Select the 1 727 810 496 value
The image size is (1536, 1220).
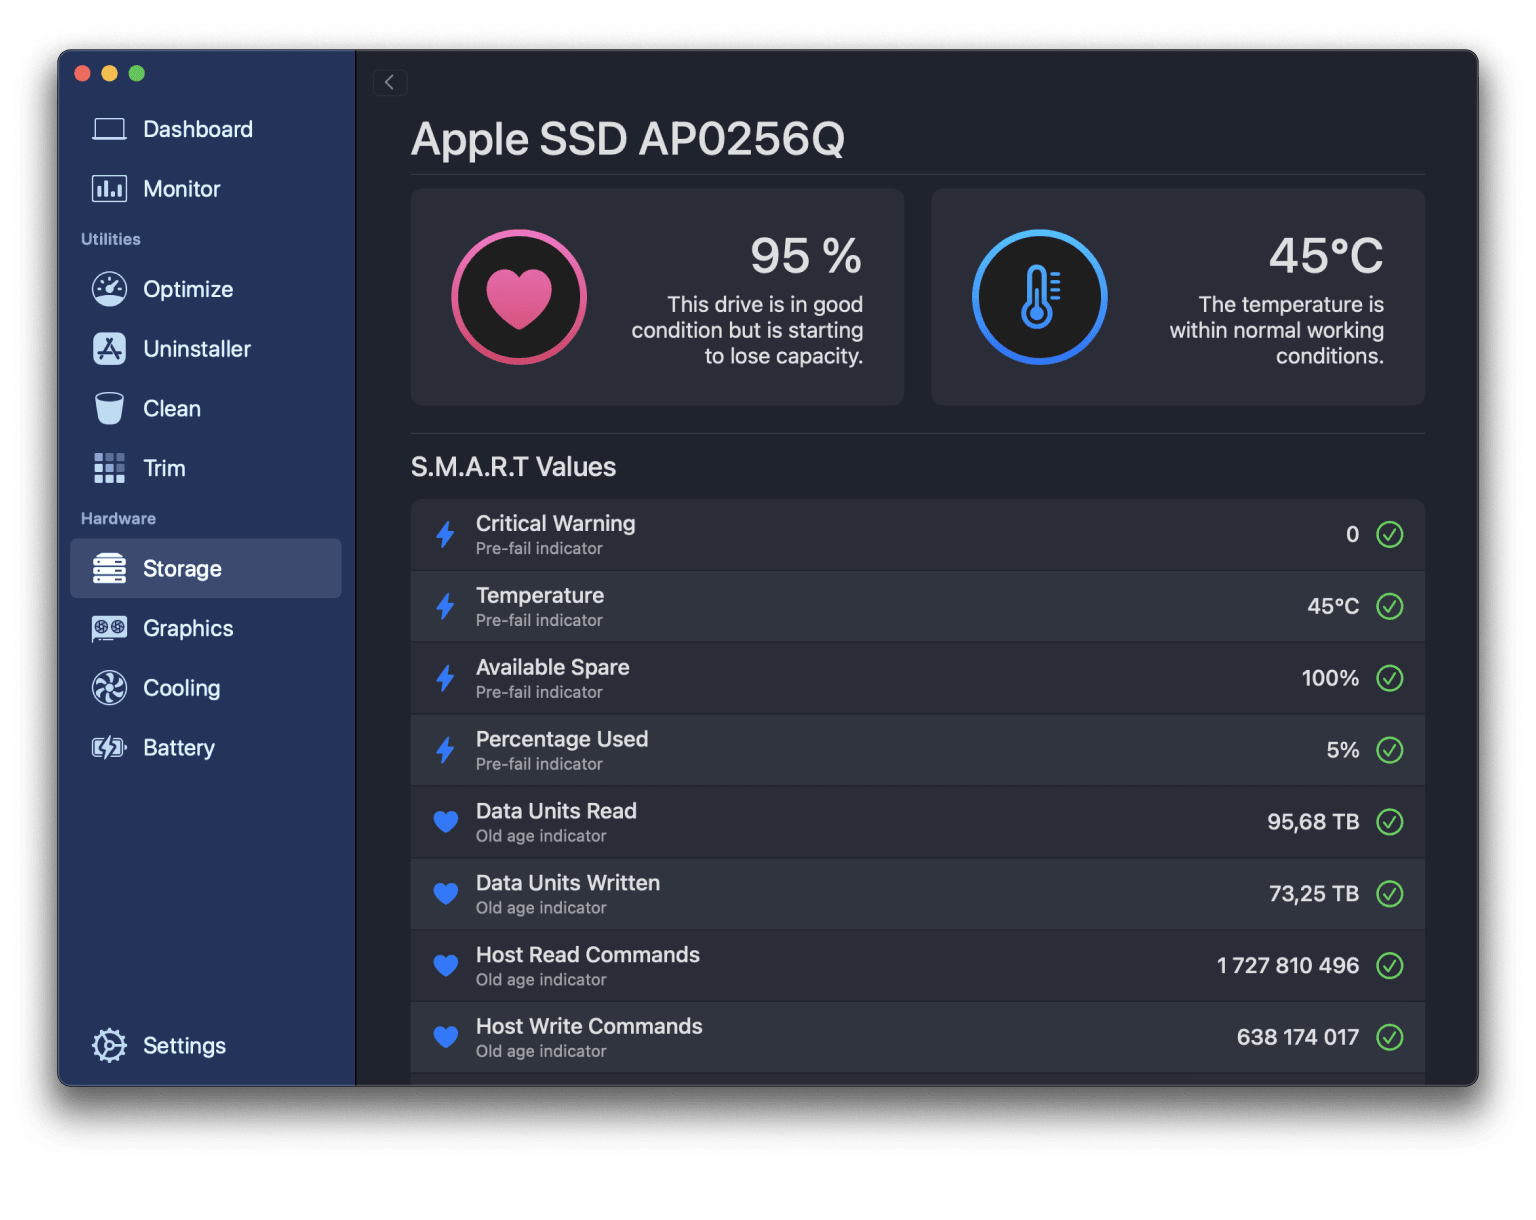tap(1288, 965)
